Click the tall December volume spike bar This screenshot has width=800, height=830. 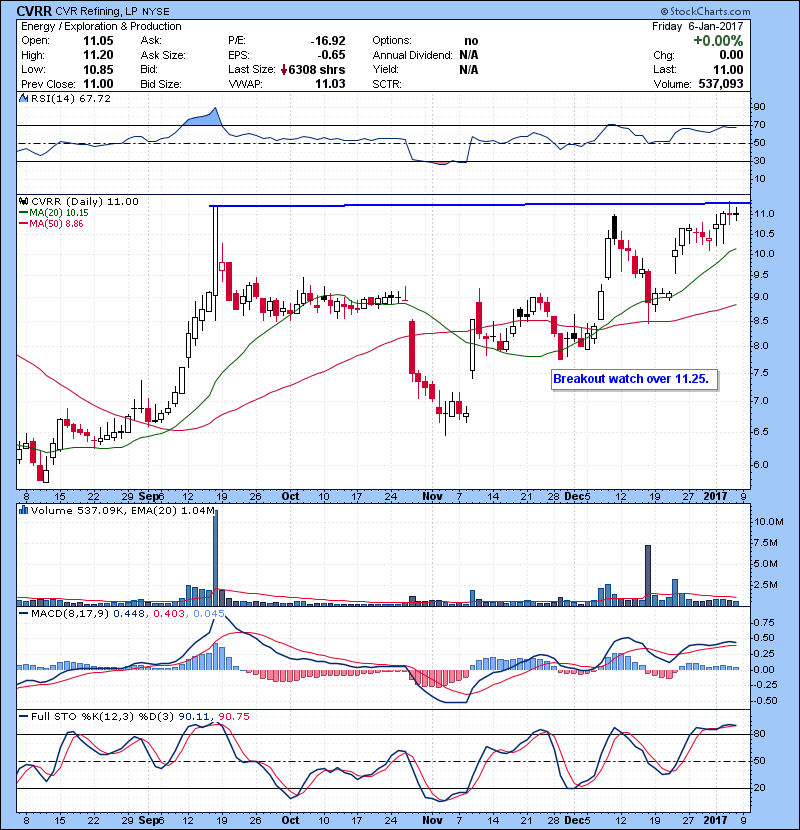coord(648,575)
